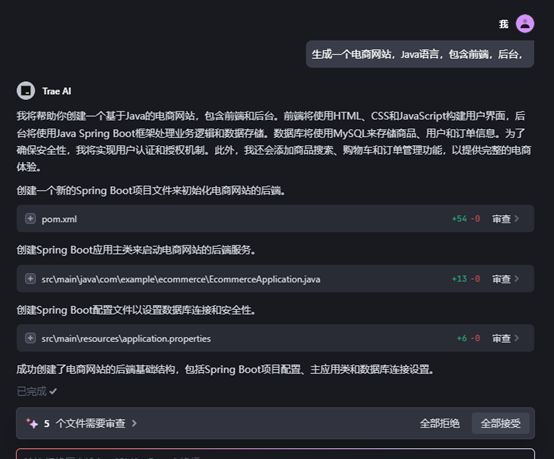Open review chevron for application.properties
The image size is (554, 459).
[x=517, y=338]
